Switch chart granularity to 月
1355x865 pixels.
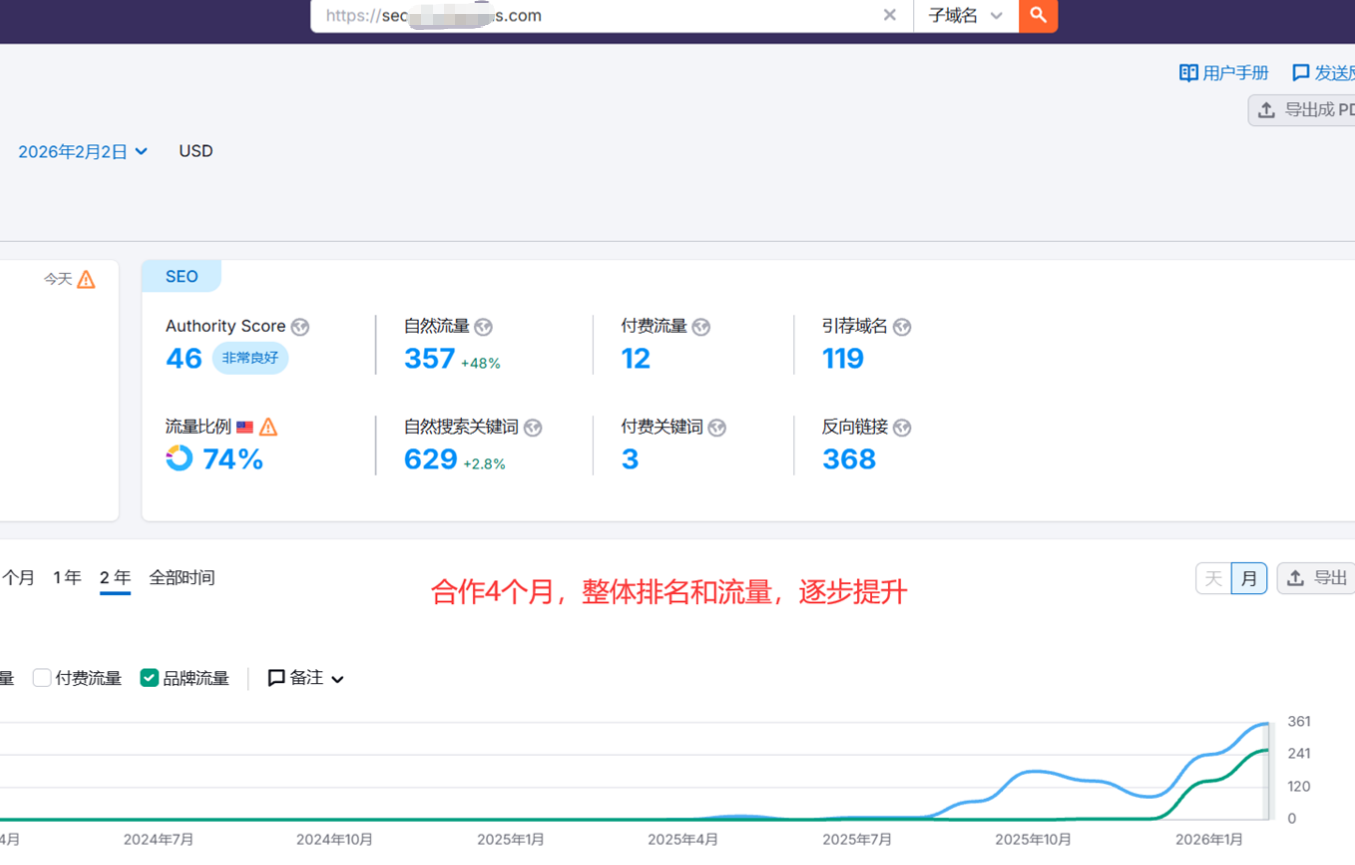(x=1249, y=578)
